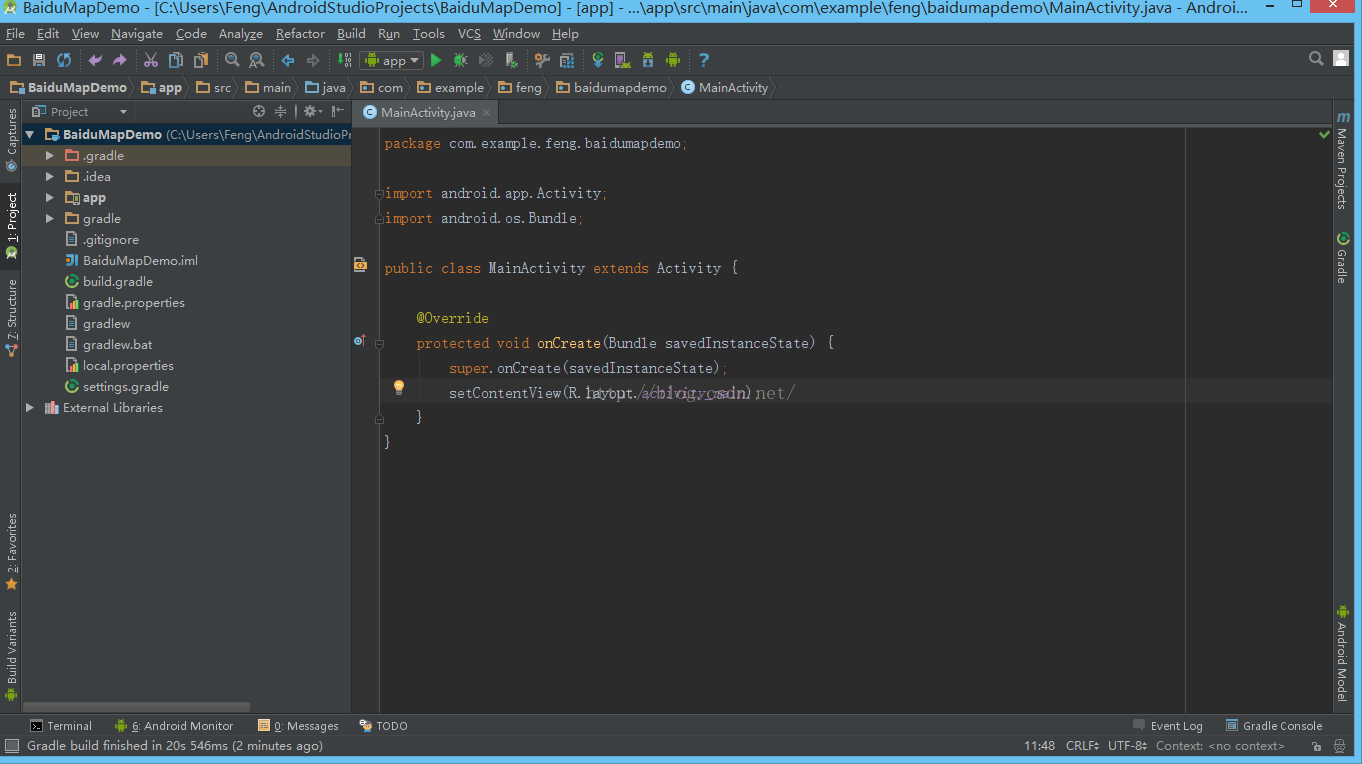Collapse the BaiduMapDemo root node
The image size is (1362, 764).
tap(30, 135)
